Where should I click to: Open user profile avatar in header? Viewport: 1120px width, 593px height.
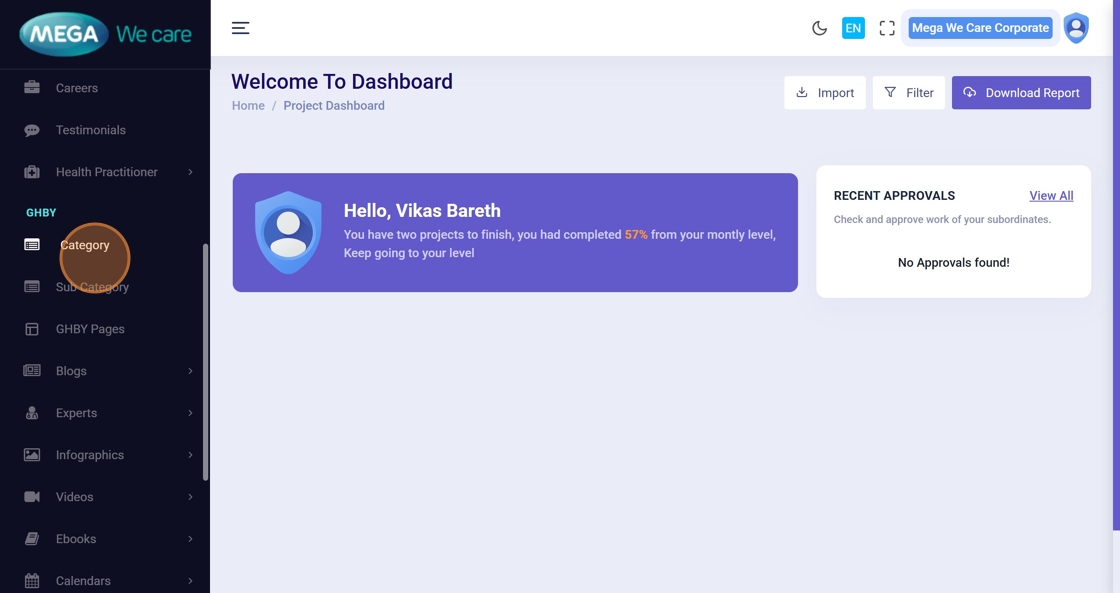(x=1076, y=28)
